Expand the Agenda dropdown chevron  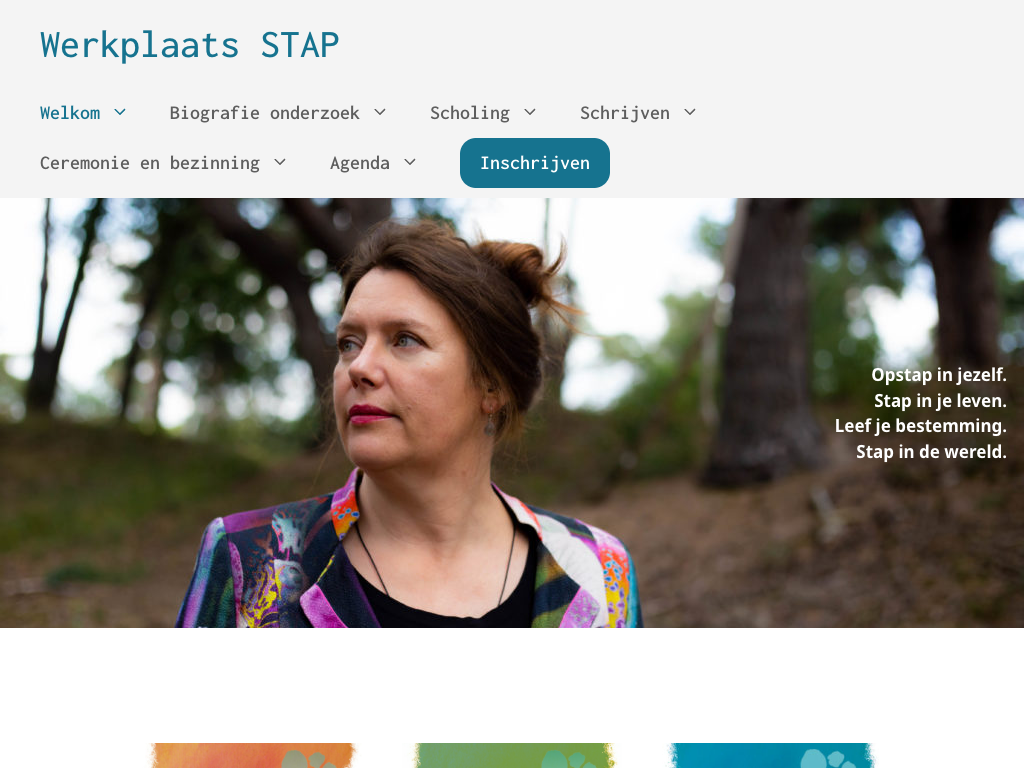[x=410, y=162]
